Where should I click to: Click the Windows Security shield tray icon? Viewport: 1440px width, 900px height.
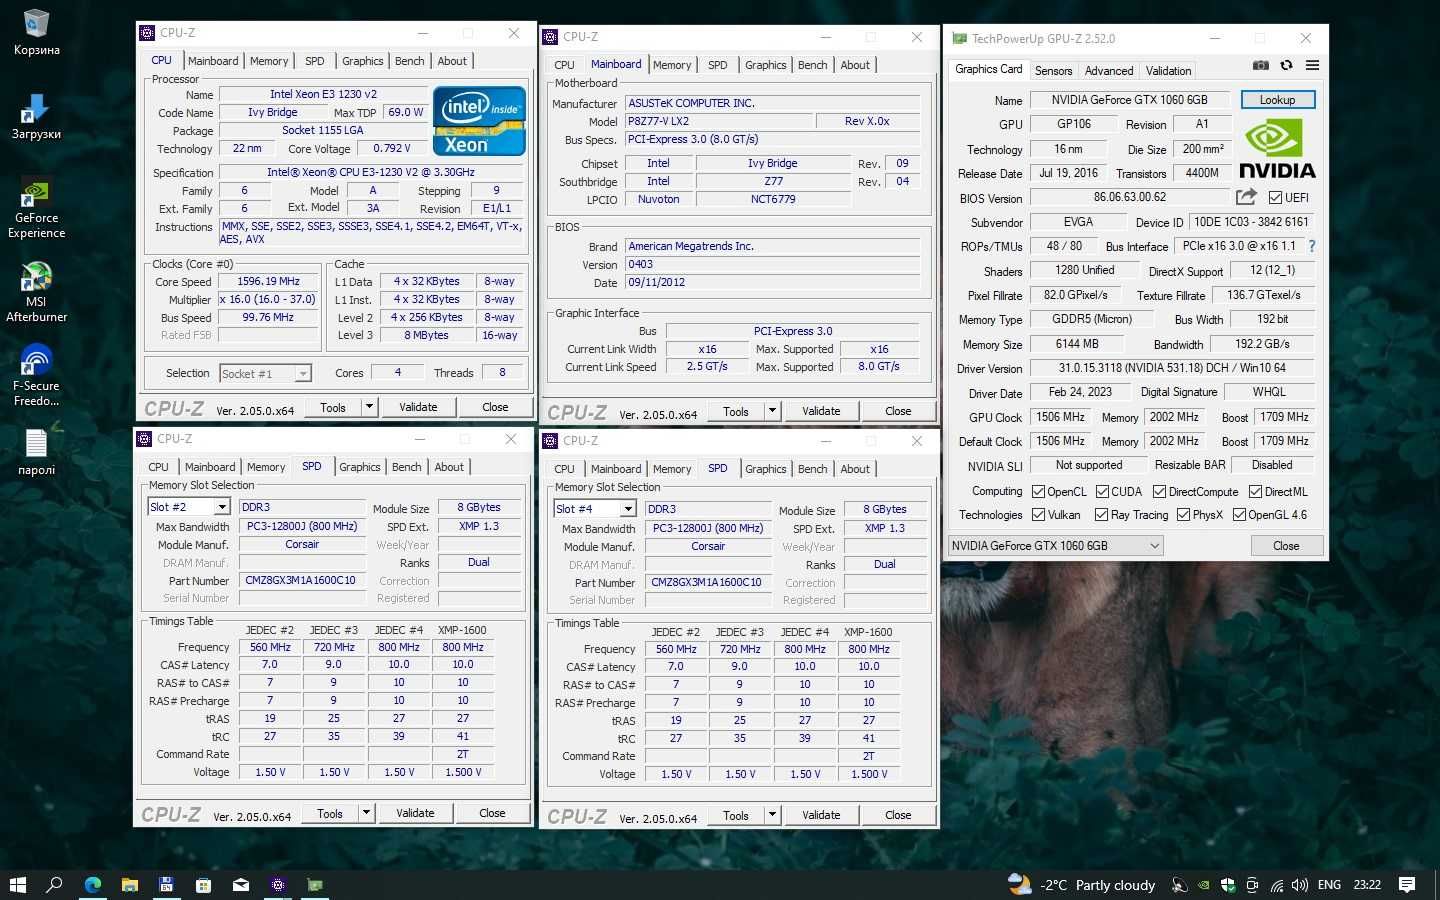pos(1228,885)
